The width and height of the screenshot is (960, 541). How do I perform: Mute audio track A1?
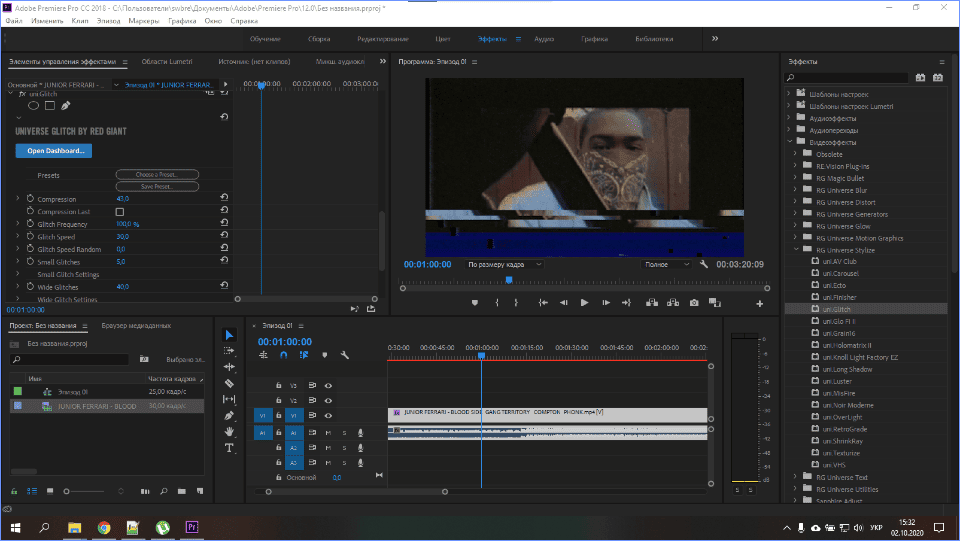point(328,433)
